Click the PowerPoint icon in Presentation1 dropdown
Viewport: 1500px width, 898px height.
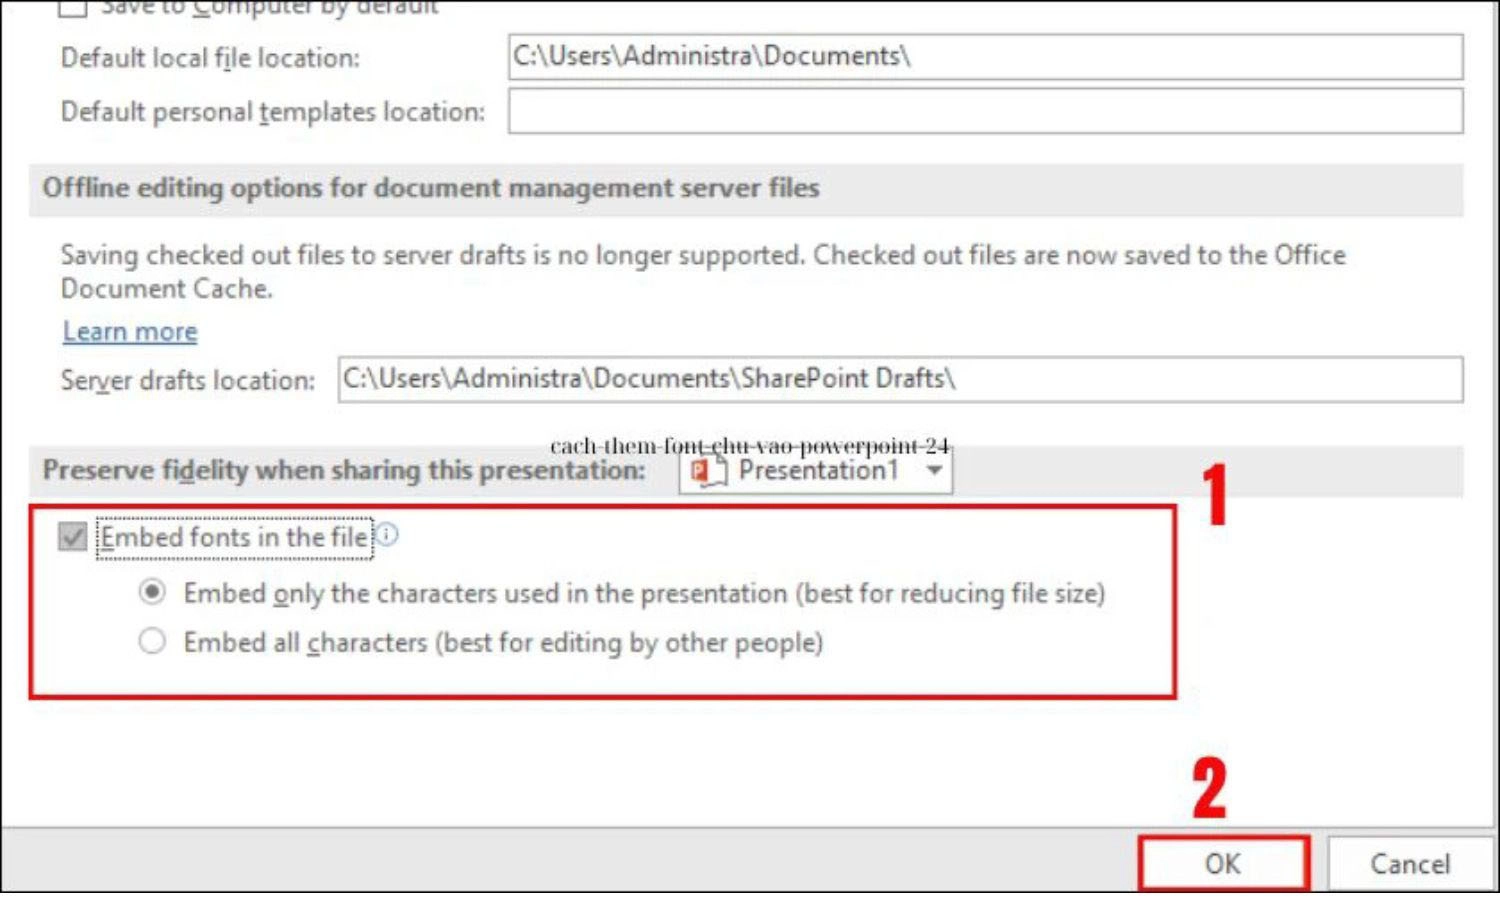point(708,470)
